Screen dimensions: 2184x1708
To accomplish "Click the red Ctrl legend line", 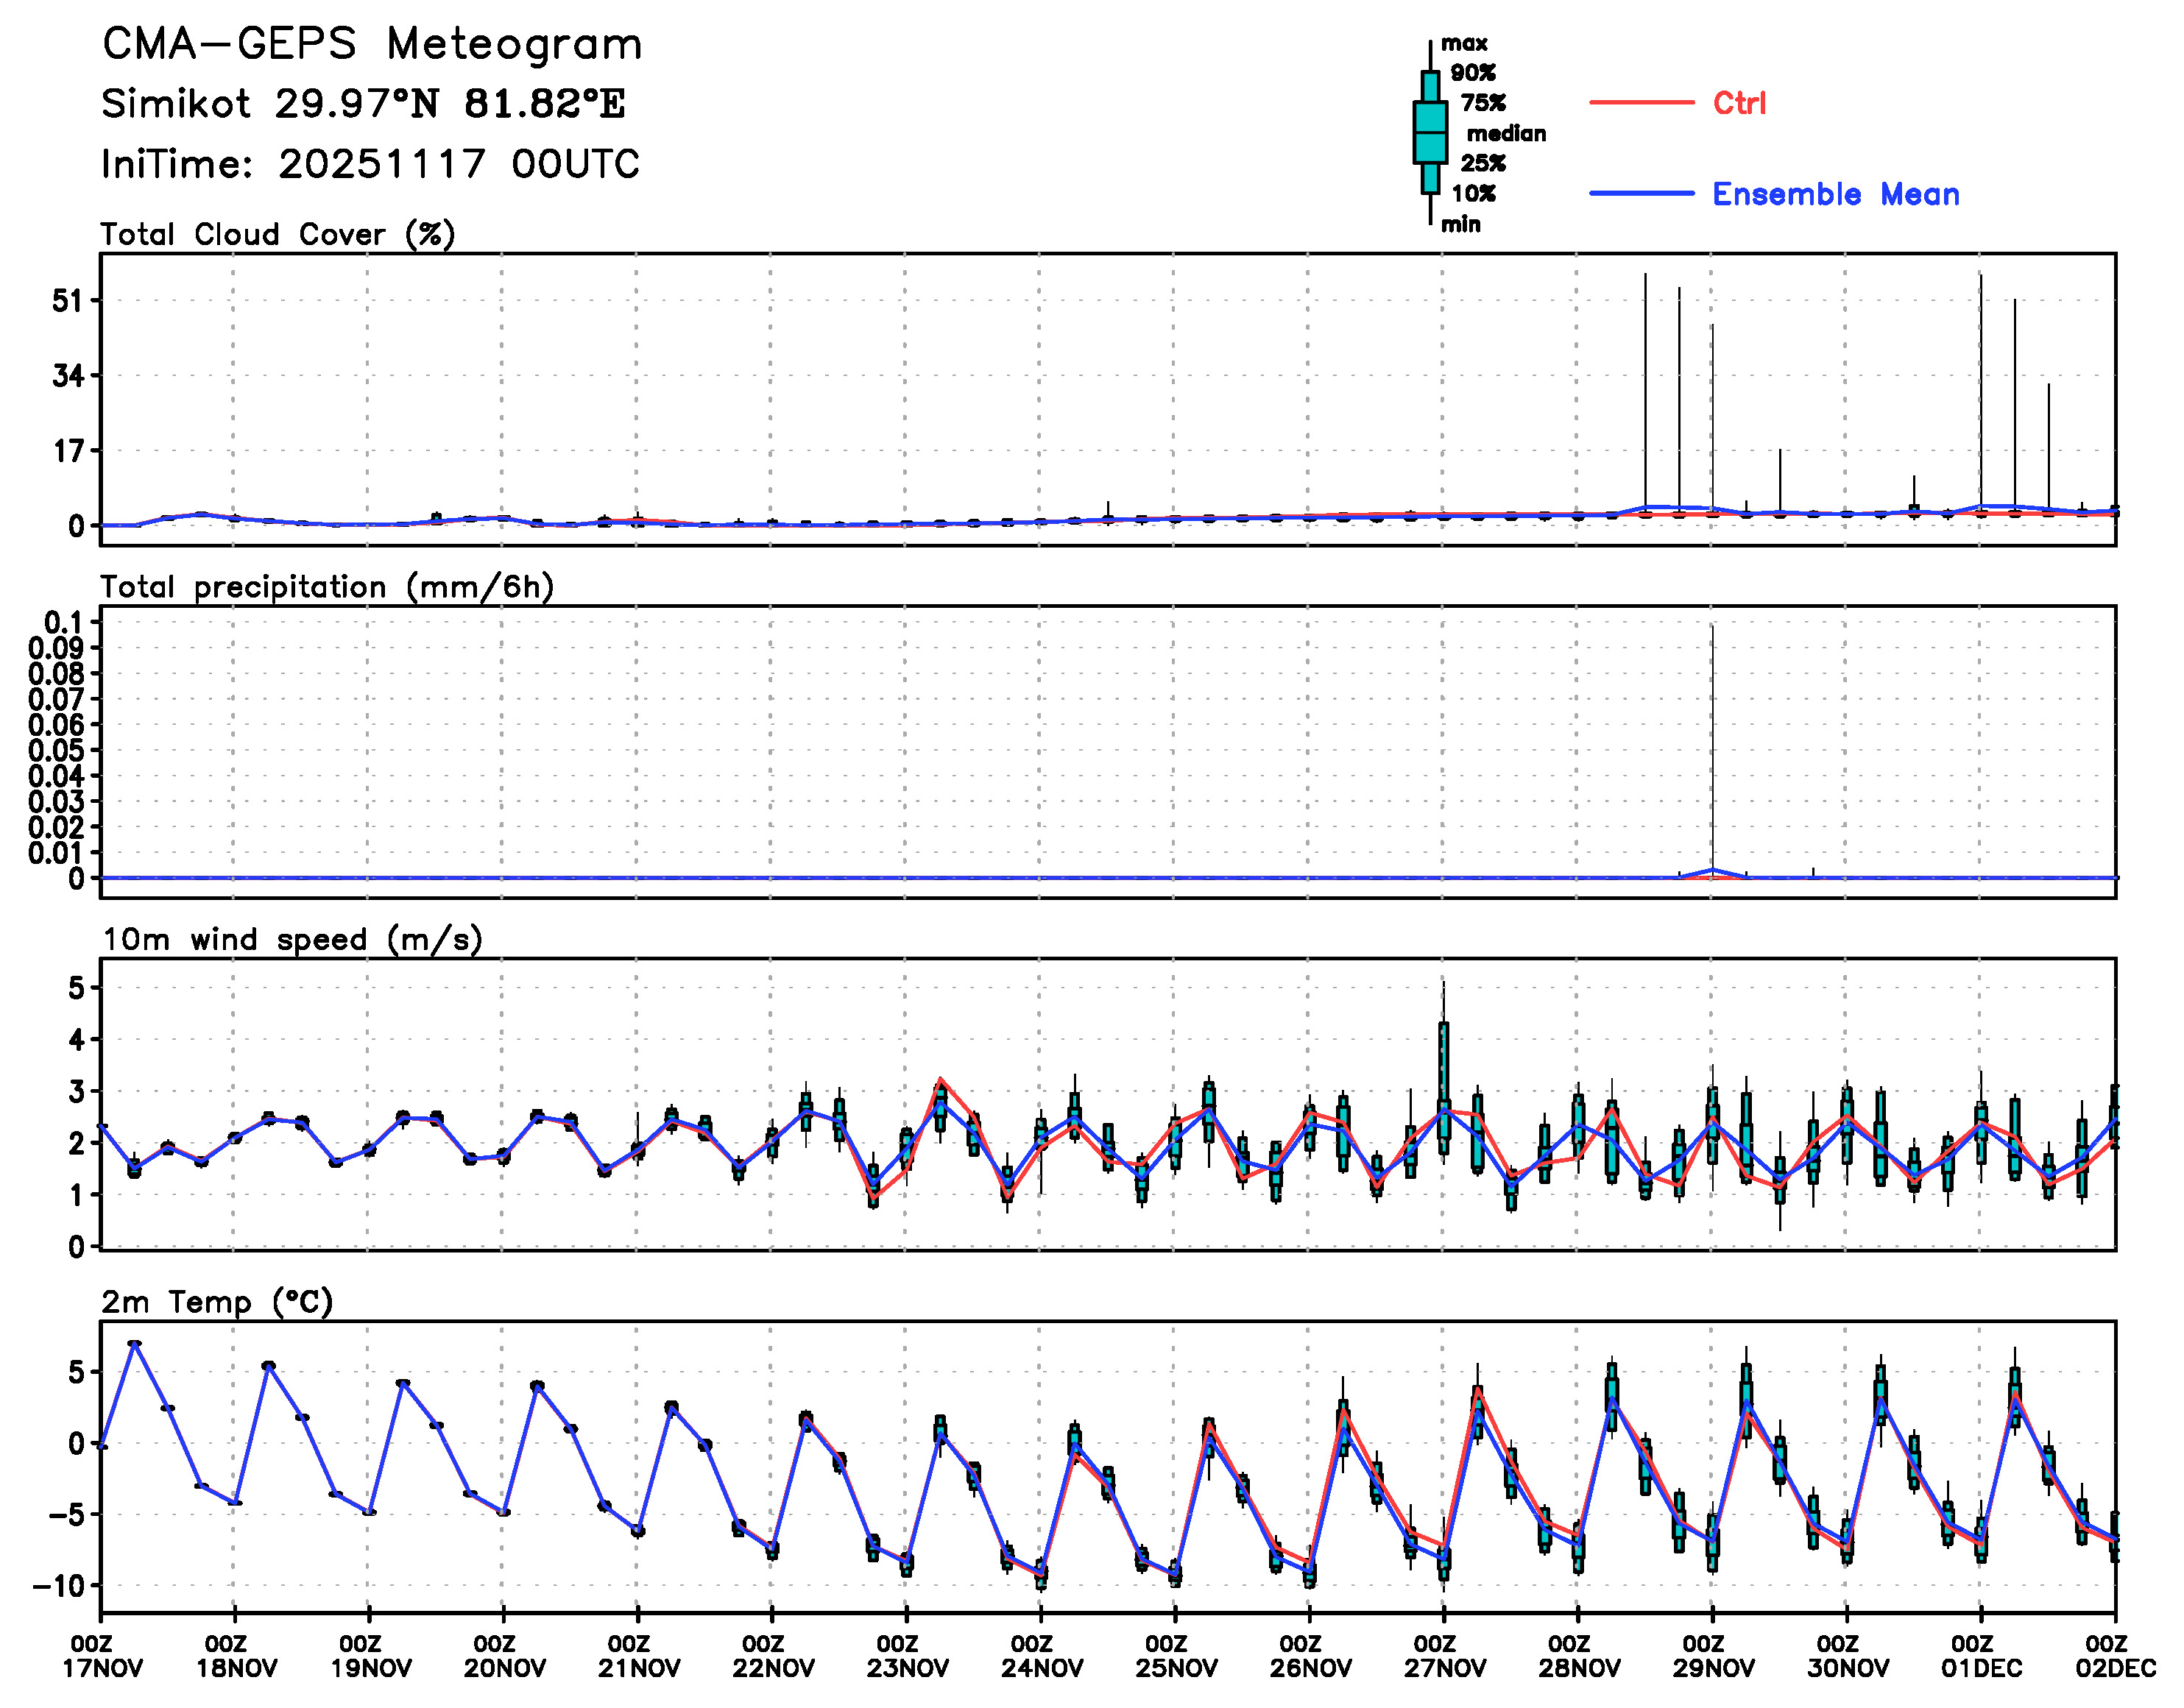I will coord(1641,102).
